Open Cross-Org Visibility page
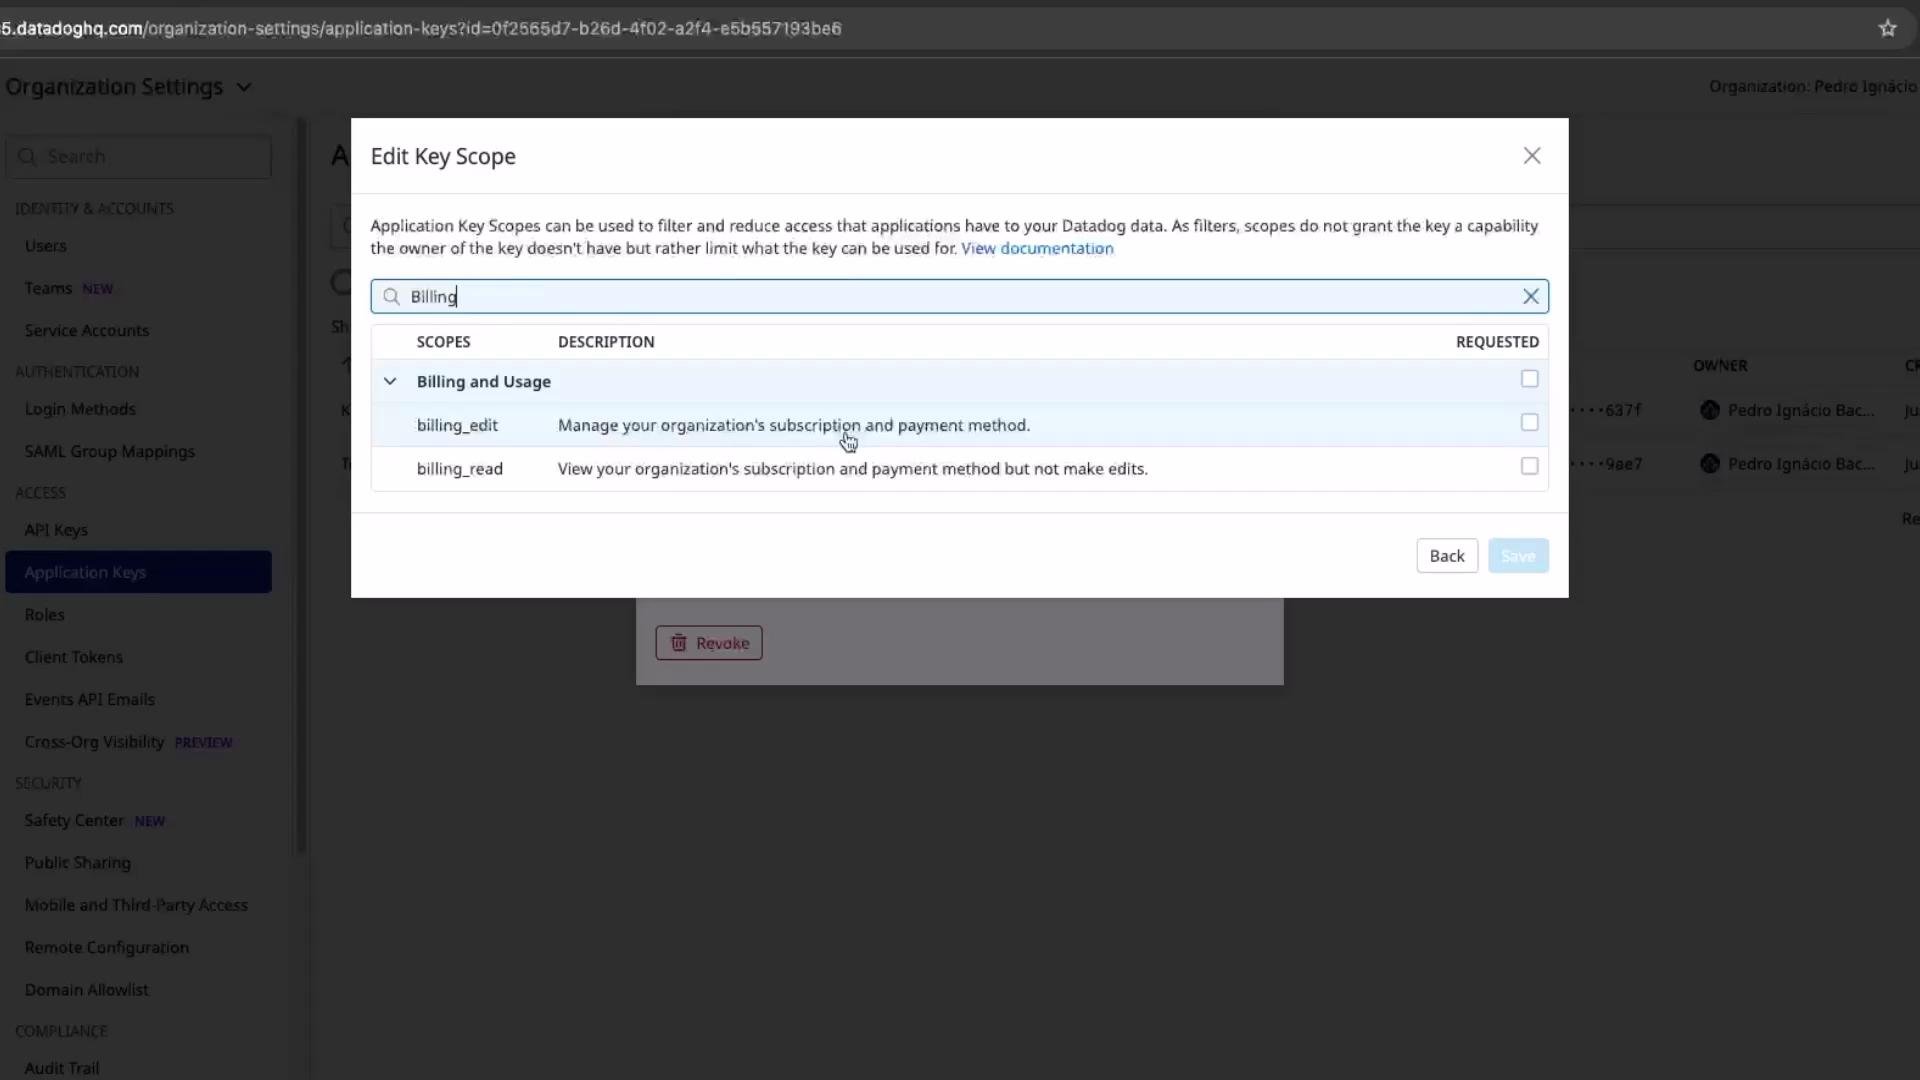The image size is (1920, 1080). click(94, 742)
